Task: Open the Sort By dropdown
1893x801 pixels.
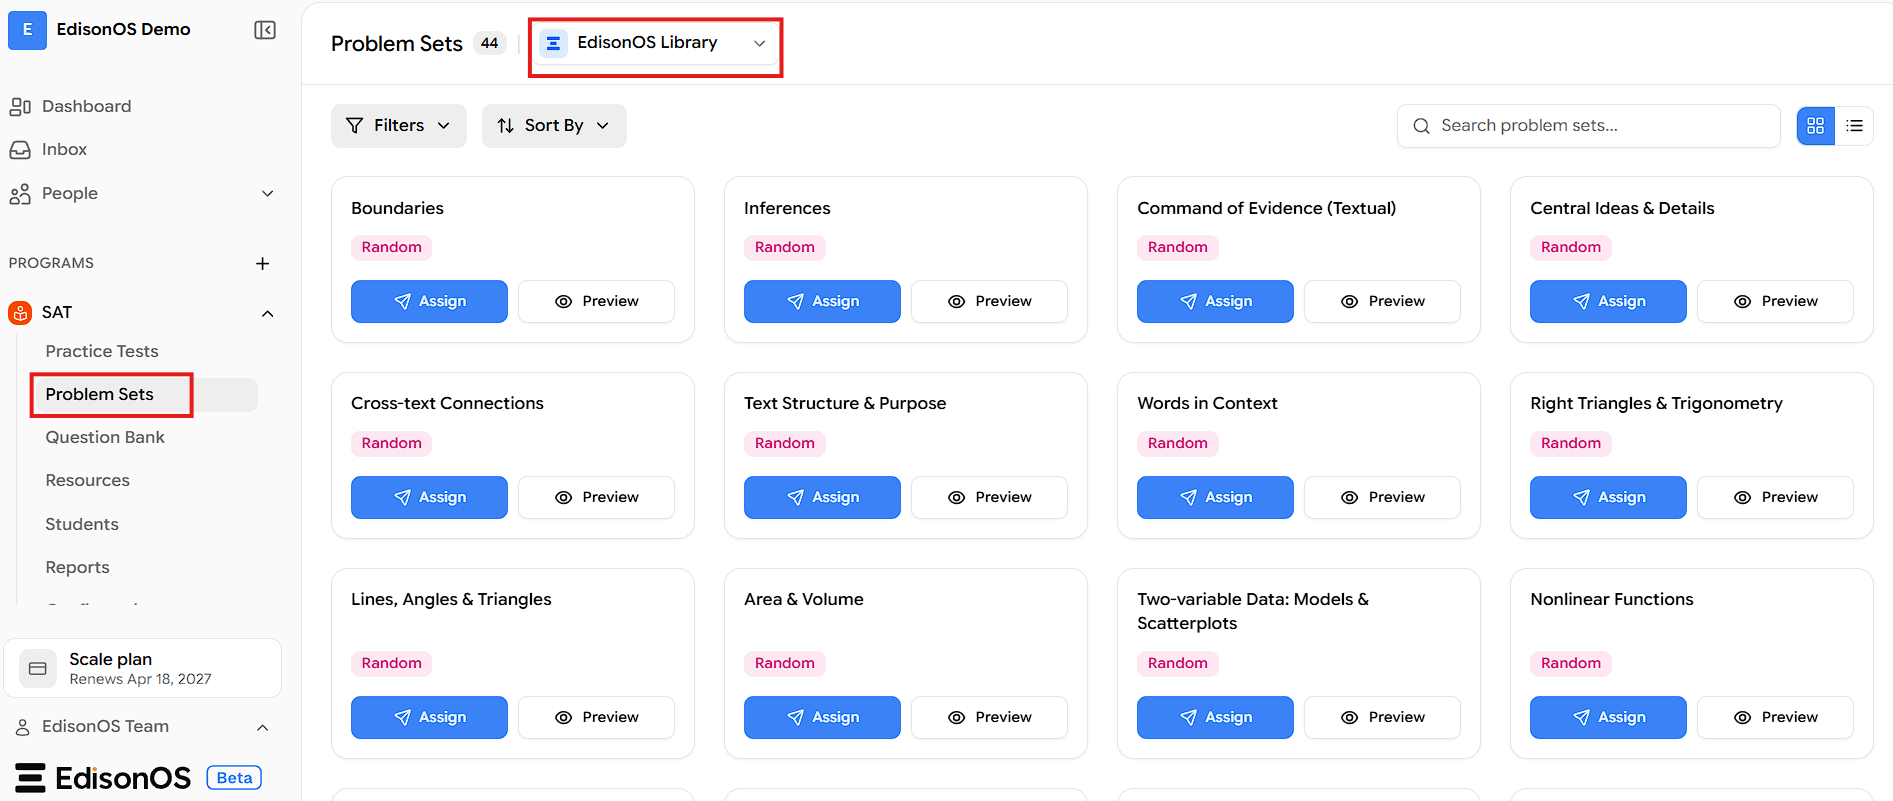Action: 554,125
